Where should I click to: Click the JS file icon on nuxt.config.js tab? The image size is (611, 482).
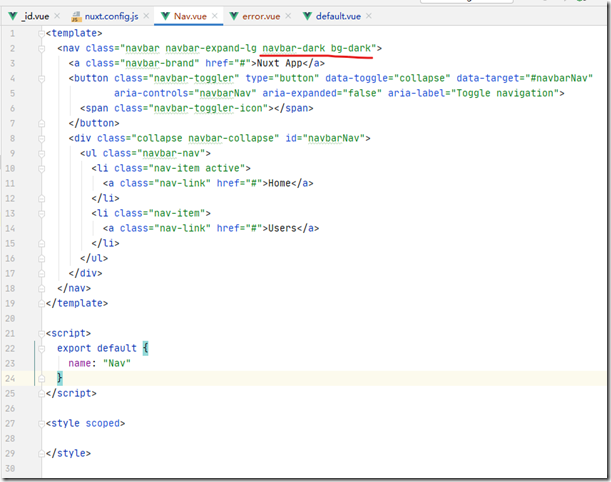coord(76,17)
